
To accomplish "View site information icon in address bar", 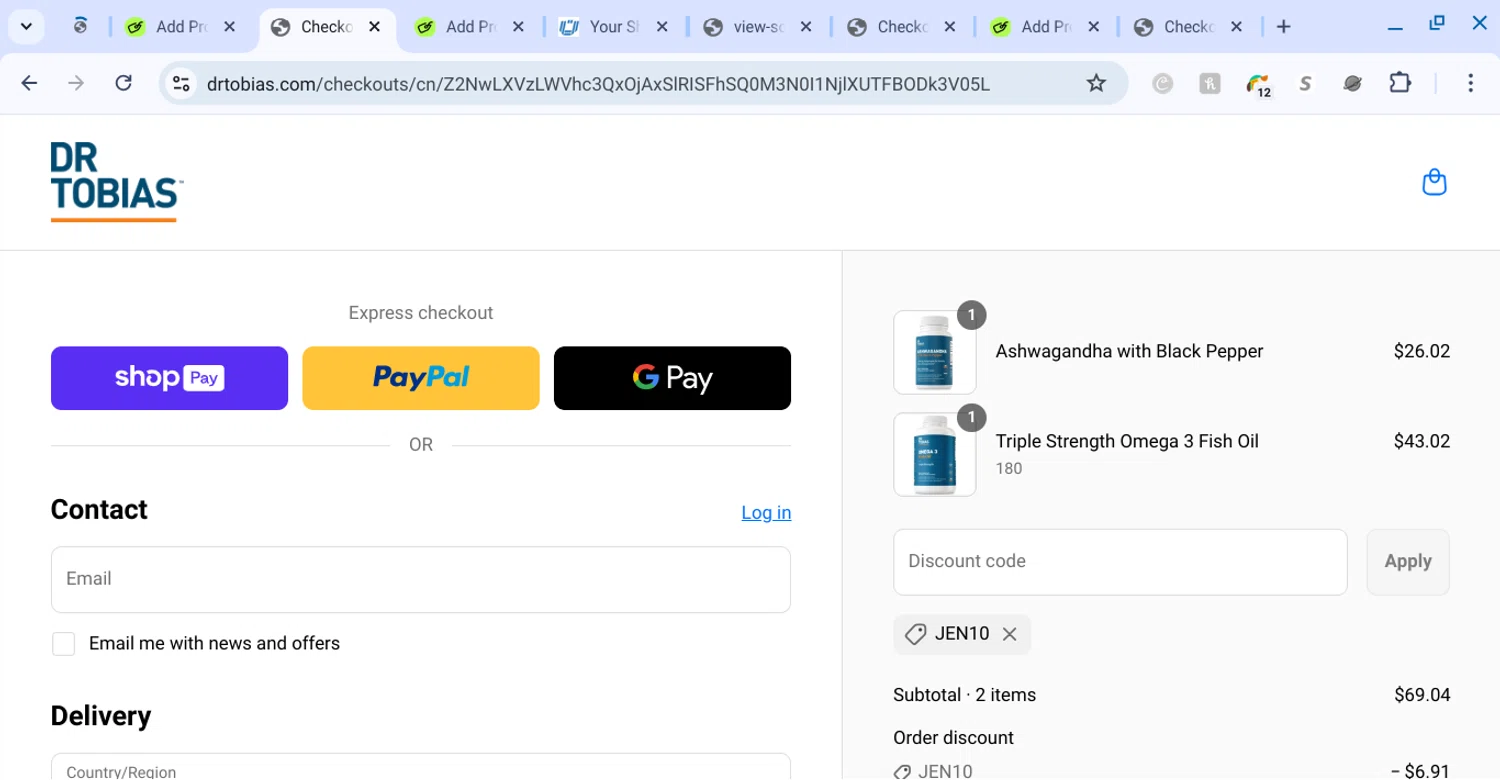I will [181, 84].
